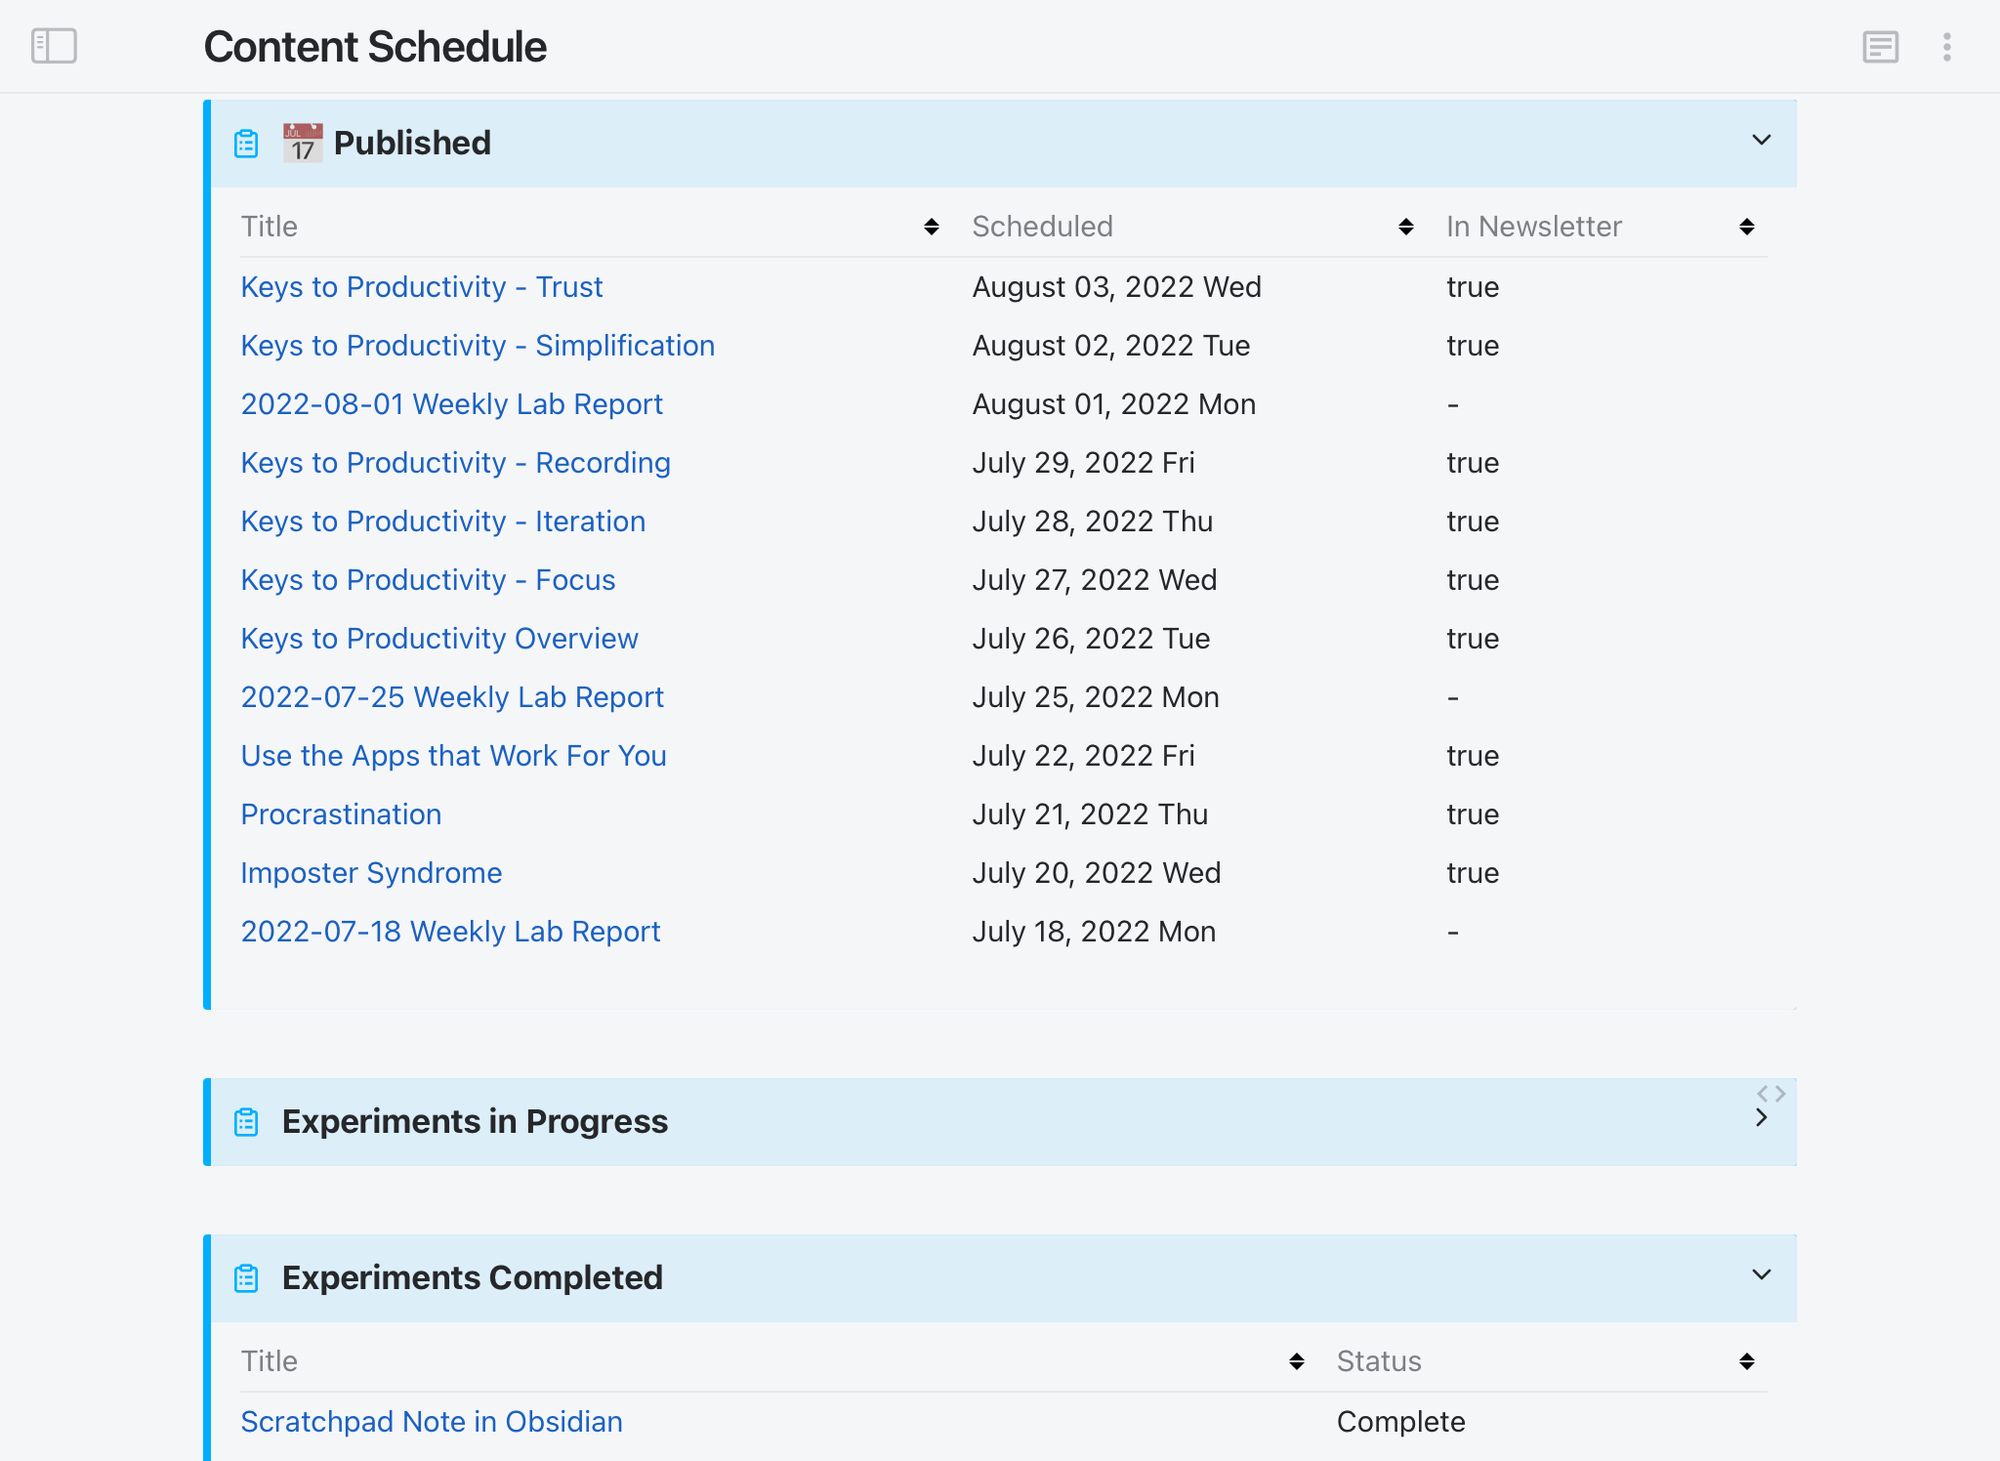This screenshot has height=1461, width=2000.
Task: Sort Experiments Completed table by Title
Action: tap(1297, 1361)
